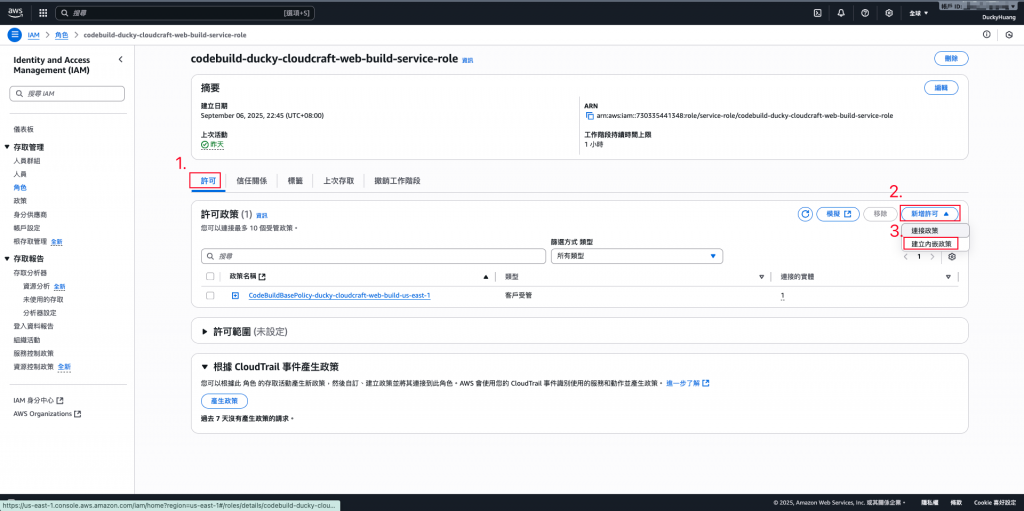Viewport: 1024px width, 511px height.
Task: Open the notifications bell icon
Action: (x=841, y=12)
